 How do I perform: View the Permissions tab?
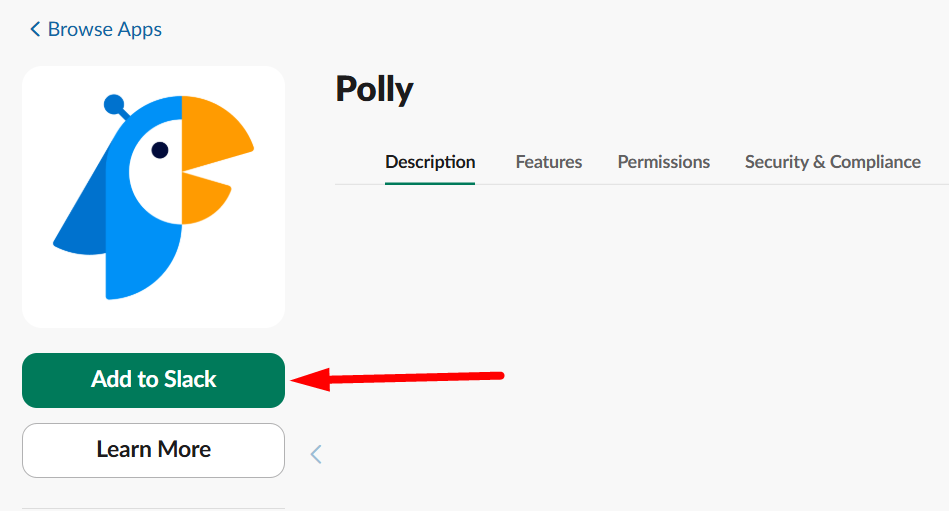tap(664, 162)
